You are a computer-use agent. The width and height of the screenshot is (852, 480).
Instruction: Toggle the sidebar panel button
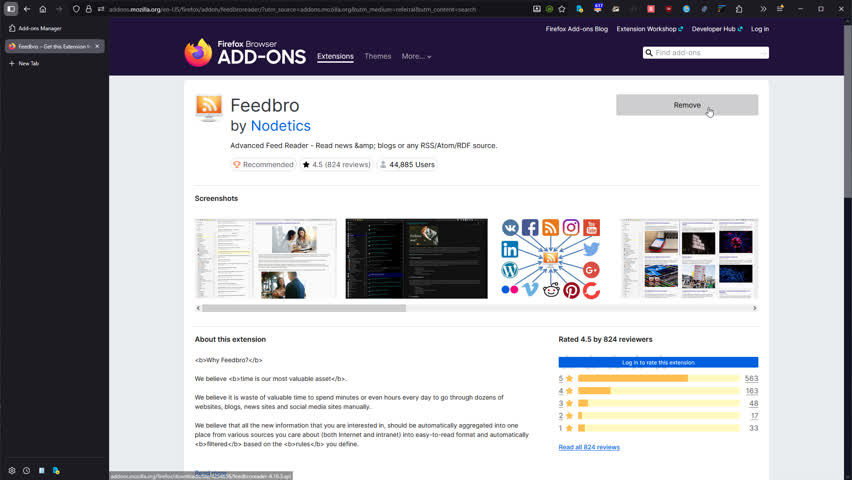11,9
